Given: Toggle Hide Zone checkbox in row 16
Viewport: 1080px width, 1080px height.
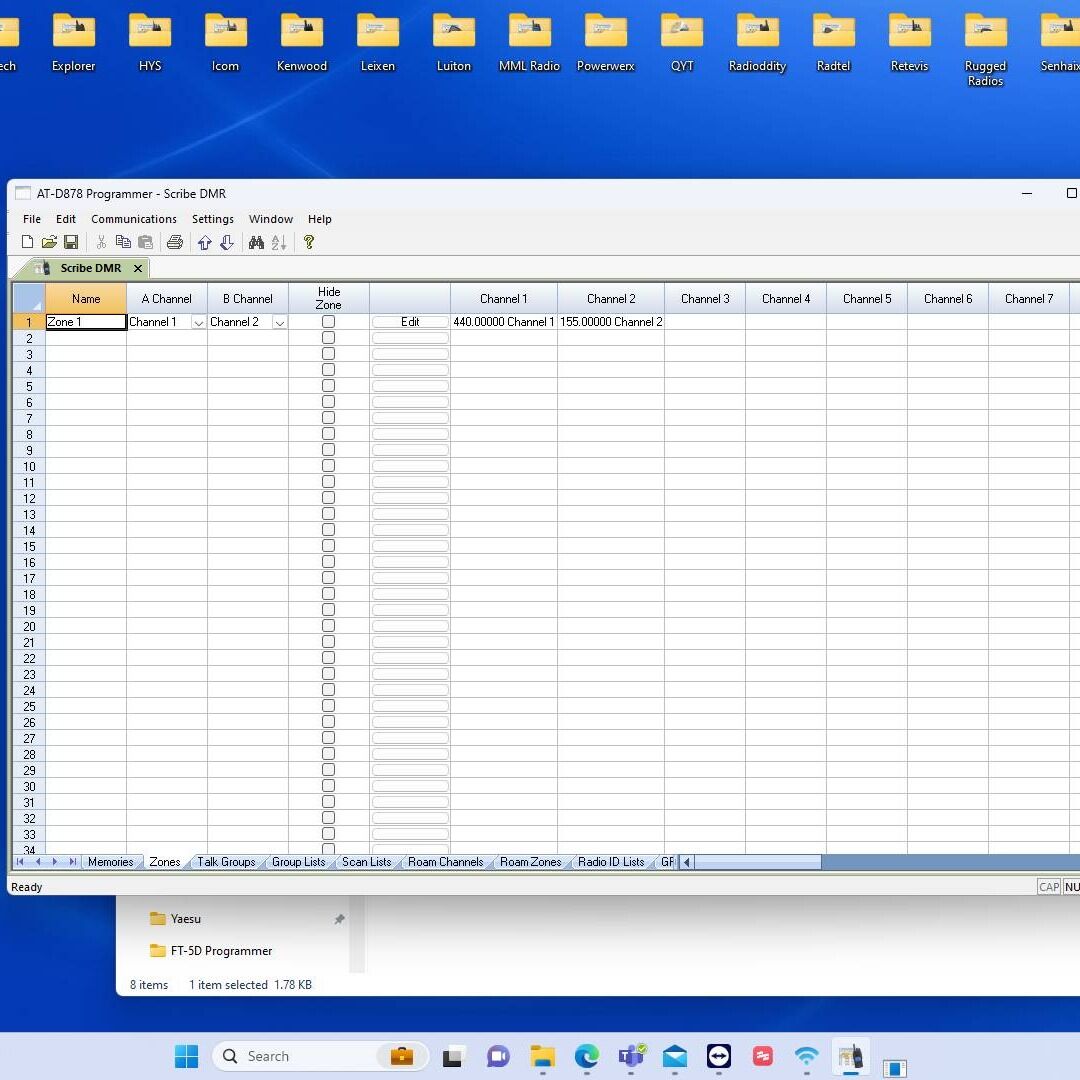Looking at the screenshot, I should 329,561.
